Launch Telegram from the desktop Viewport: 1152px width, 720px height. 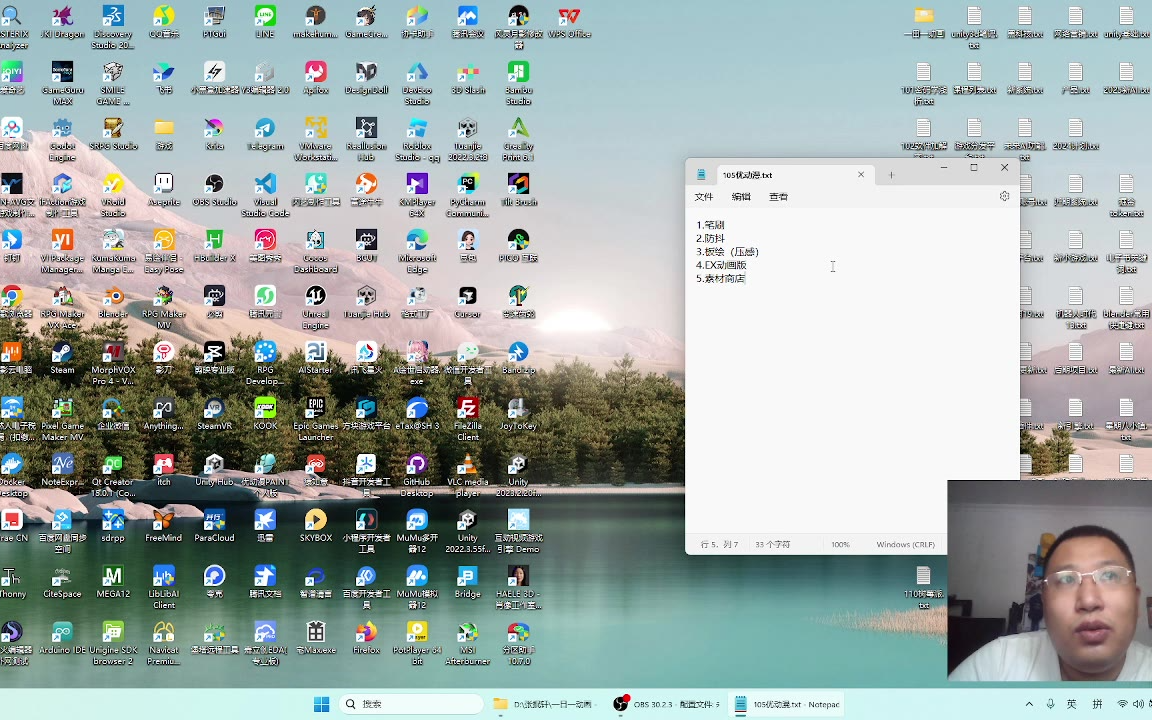click(265, 134)
